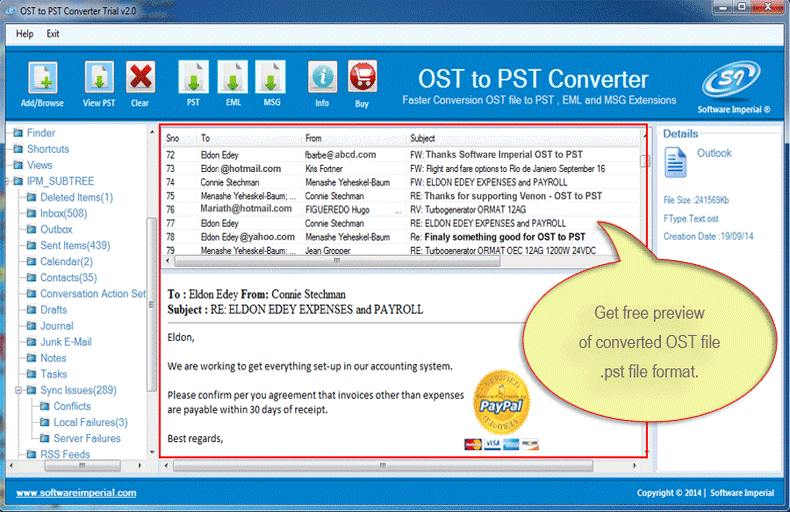Viewport: 790px width, 512px height.
Task: Select row 74 FW: ELDON EDEY EXPENSES
Action: tap(402, 182)
